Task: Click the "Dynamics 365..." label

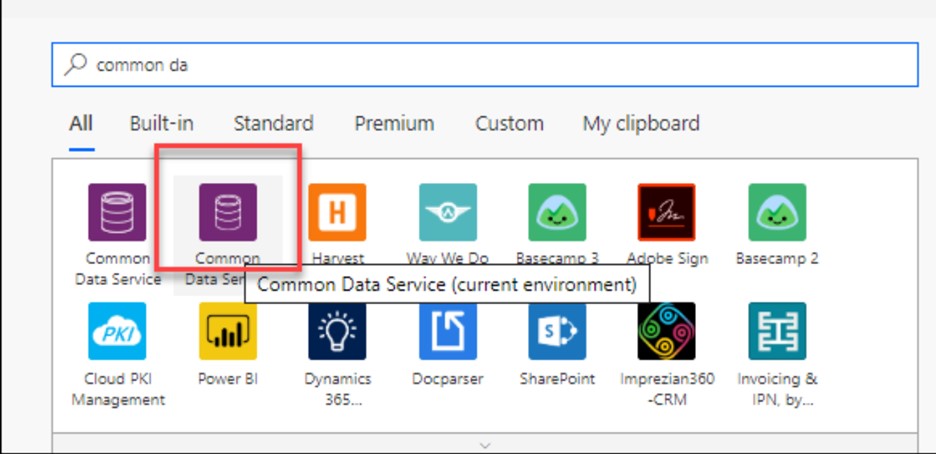Action: (338, 389)
